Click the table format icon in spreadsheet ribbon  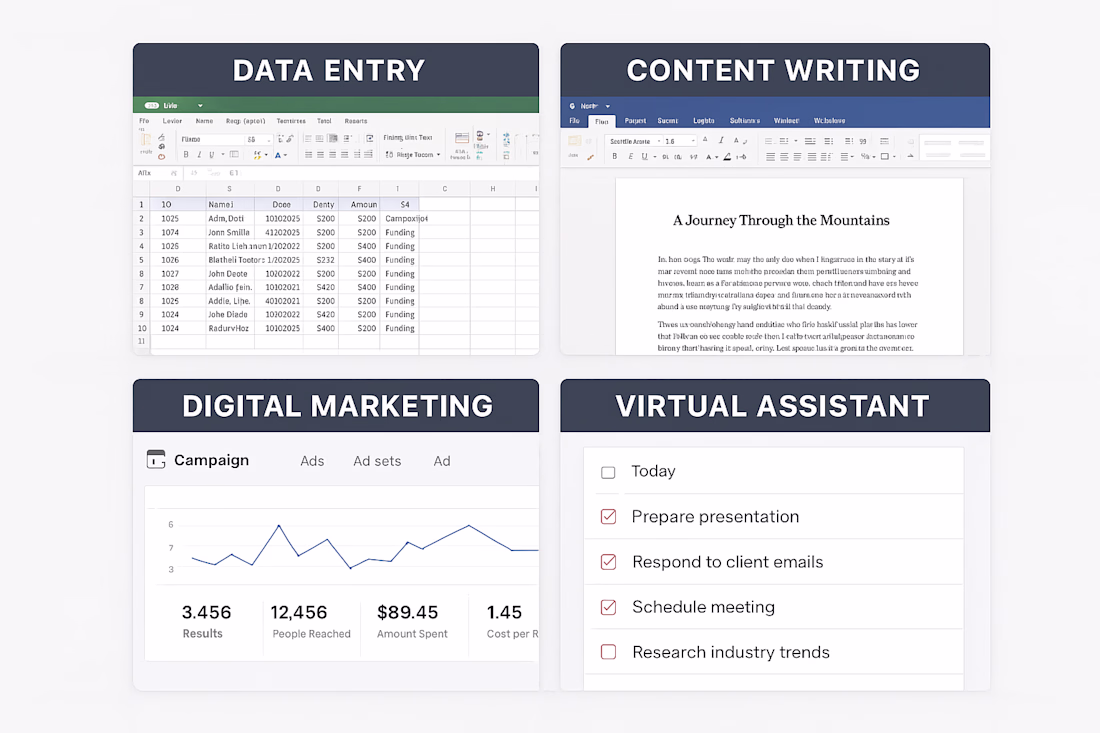(462, 138)
